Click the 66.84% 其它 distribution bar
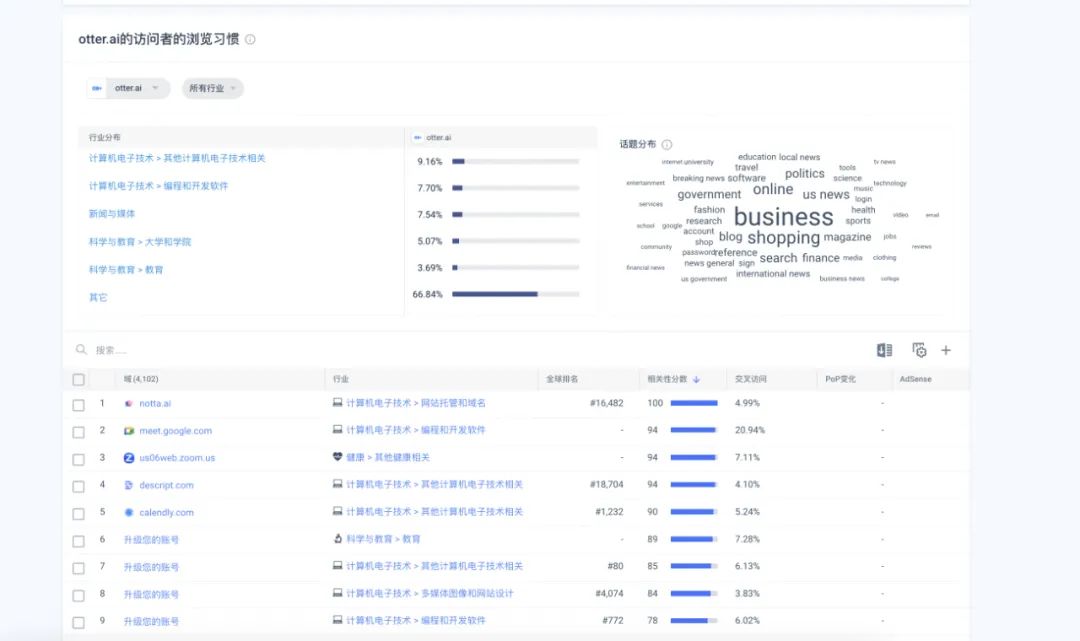The width and height of the screenshot is (1080, 641). click(x=515, y=295)
